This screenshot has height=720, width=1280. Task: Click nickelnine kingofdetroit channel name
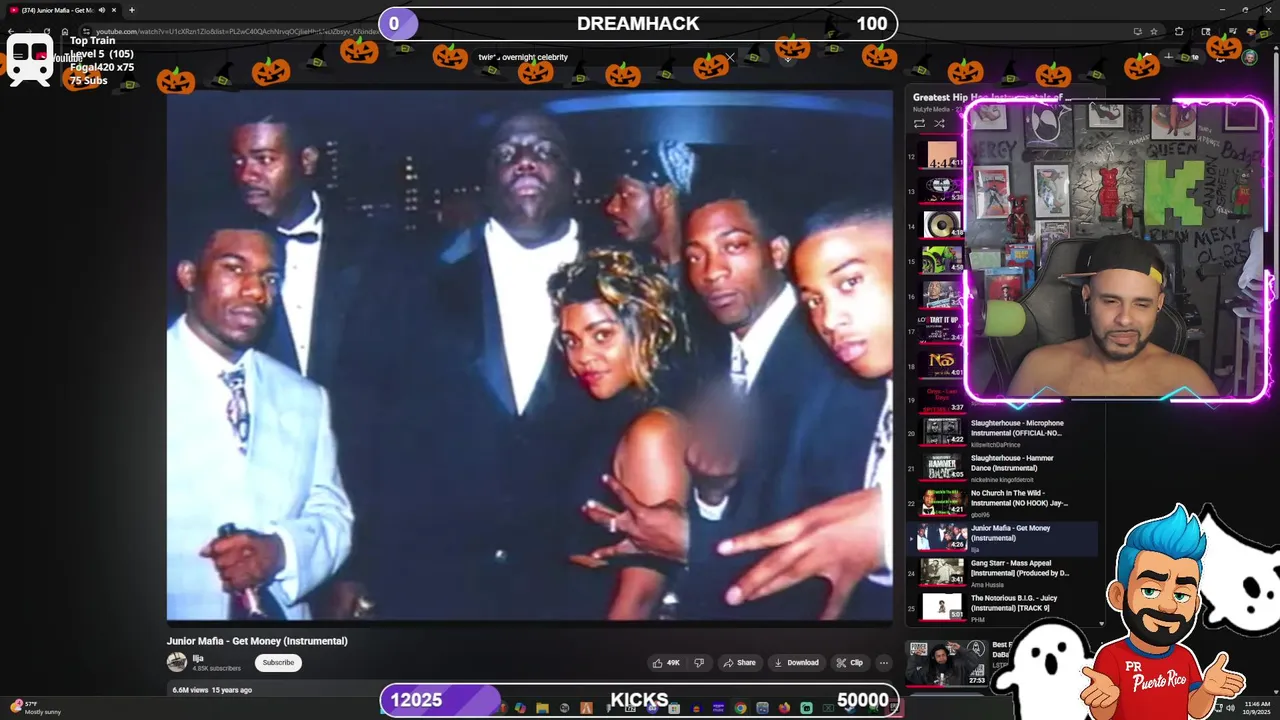tap(1001, 479)
